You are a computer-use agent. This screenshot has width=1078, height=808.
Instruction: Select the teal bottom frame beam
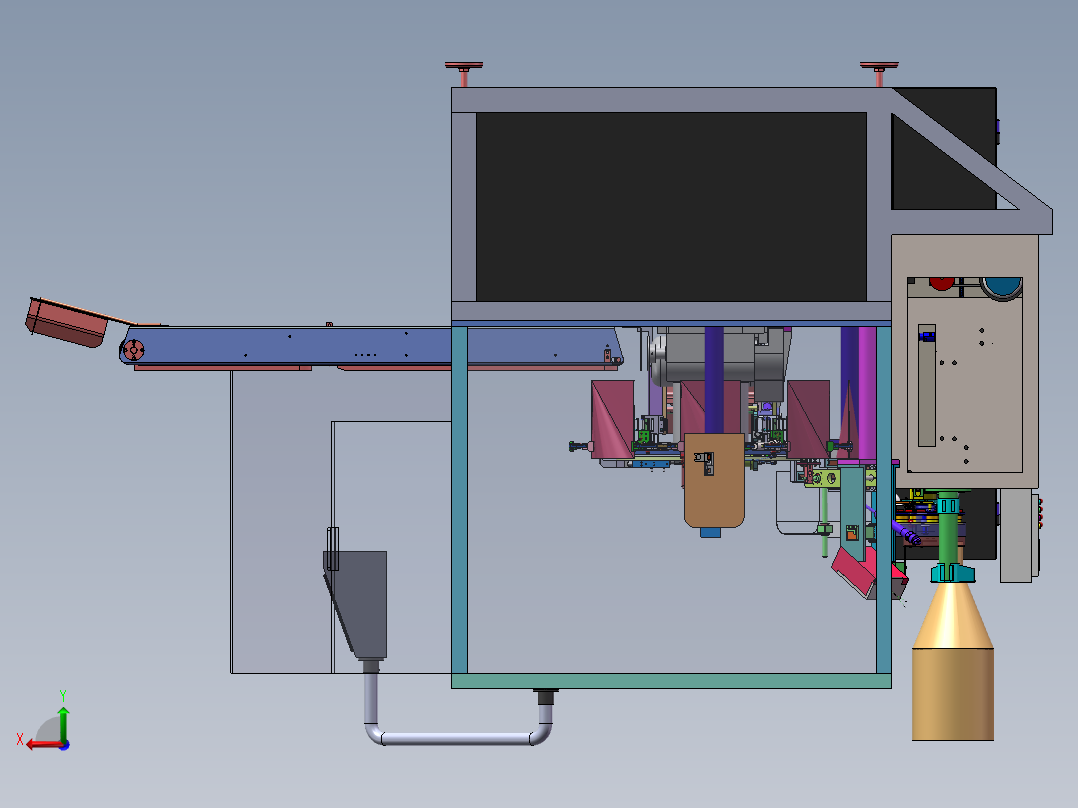[x=671, y=681]
